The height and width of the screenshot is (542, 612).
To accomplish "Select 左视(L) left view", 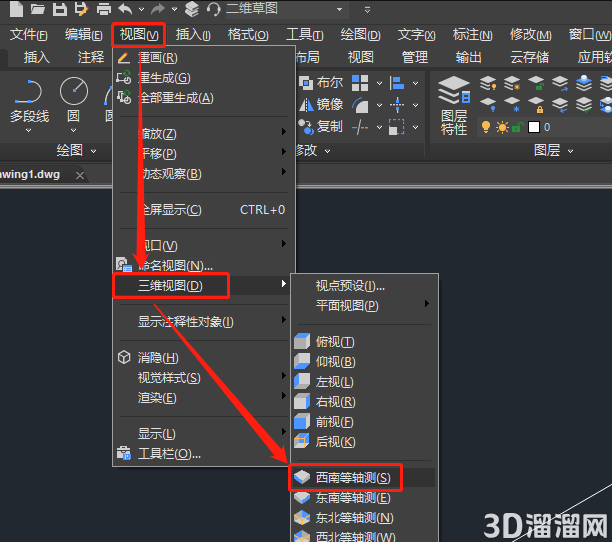I will [x=364, y=382].
